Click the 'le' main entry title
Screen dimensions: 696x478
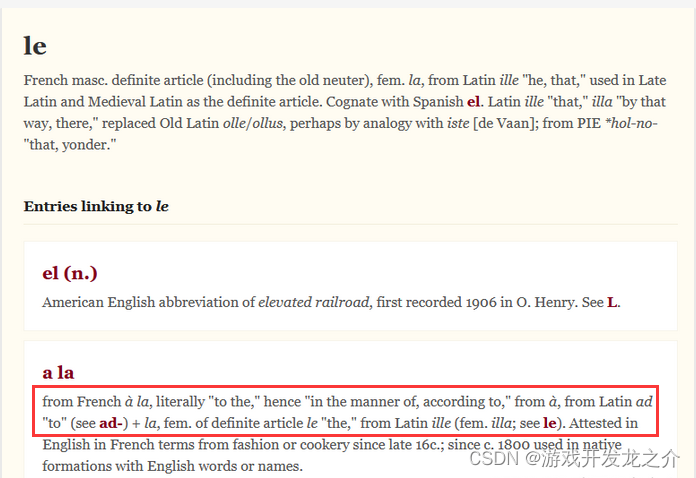tap(35, 46)
